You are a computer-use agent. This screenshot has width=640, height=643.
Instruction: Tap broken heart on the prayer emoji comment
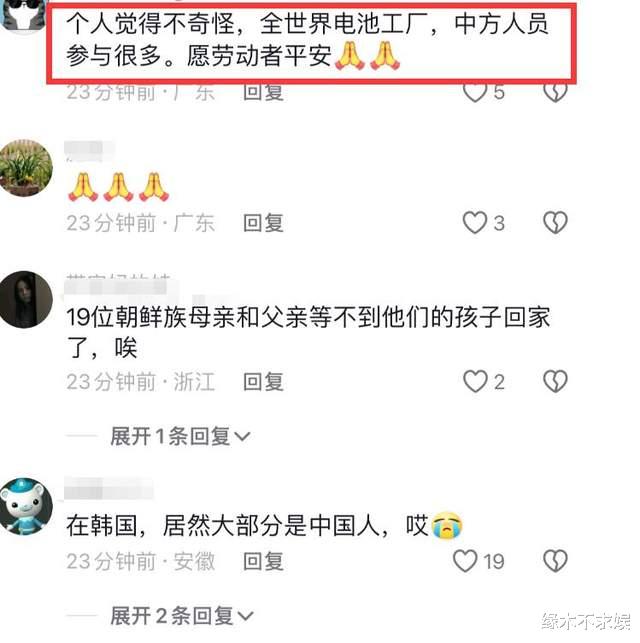click(x=555, y=223)
